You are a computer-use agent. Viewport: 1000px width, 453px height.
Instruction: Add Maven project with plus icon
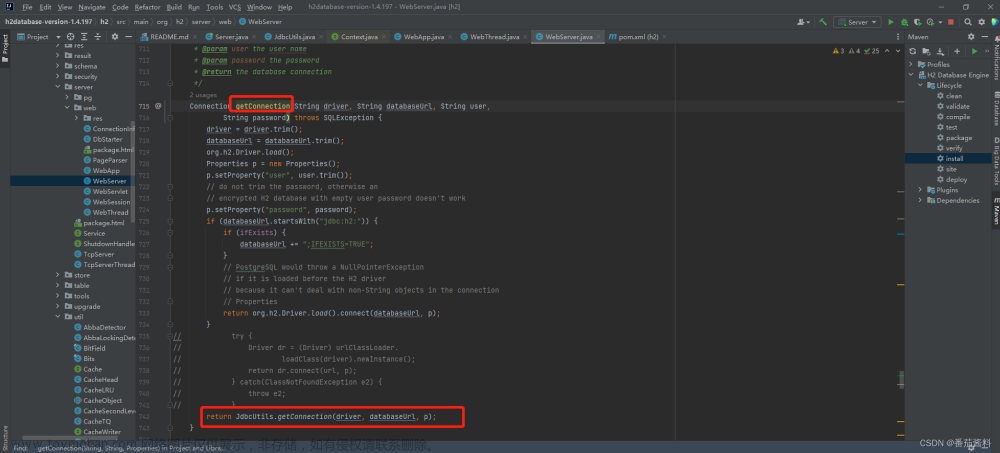[957, 50]
